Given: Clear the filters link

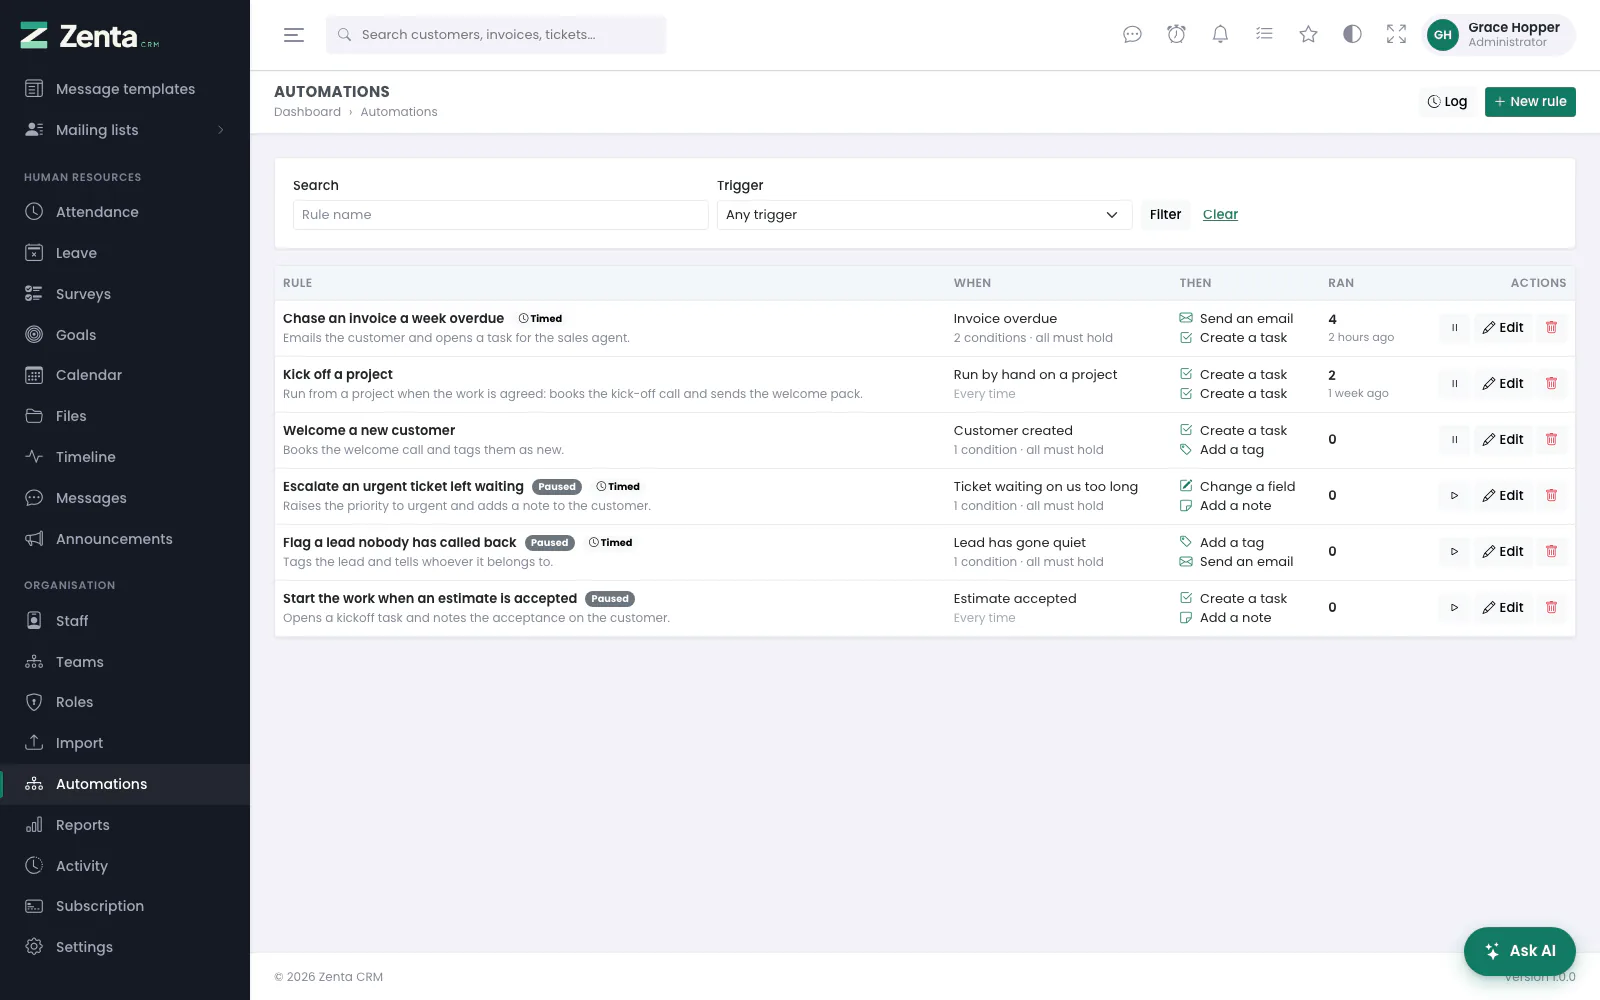Looking at the screenshot, I should 1220,215.
